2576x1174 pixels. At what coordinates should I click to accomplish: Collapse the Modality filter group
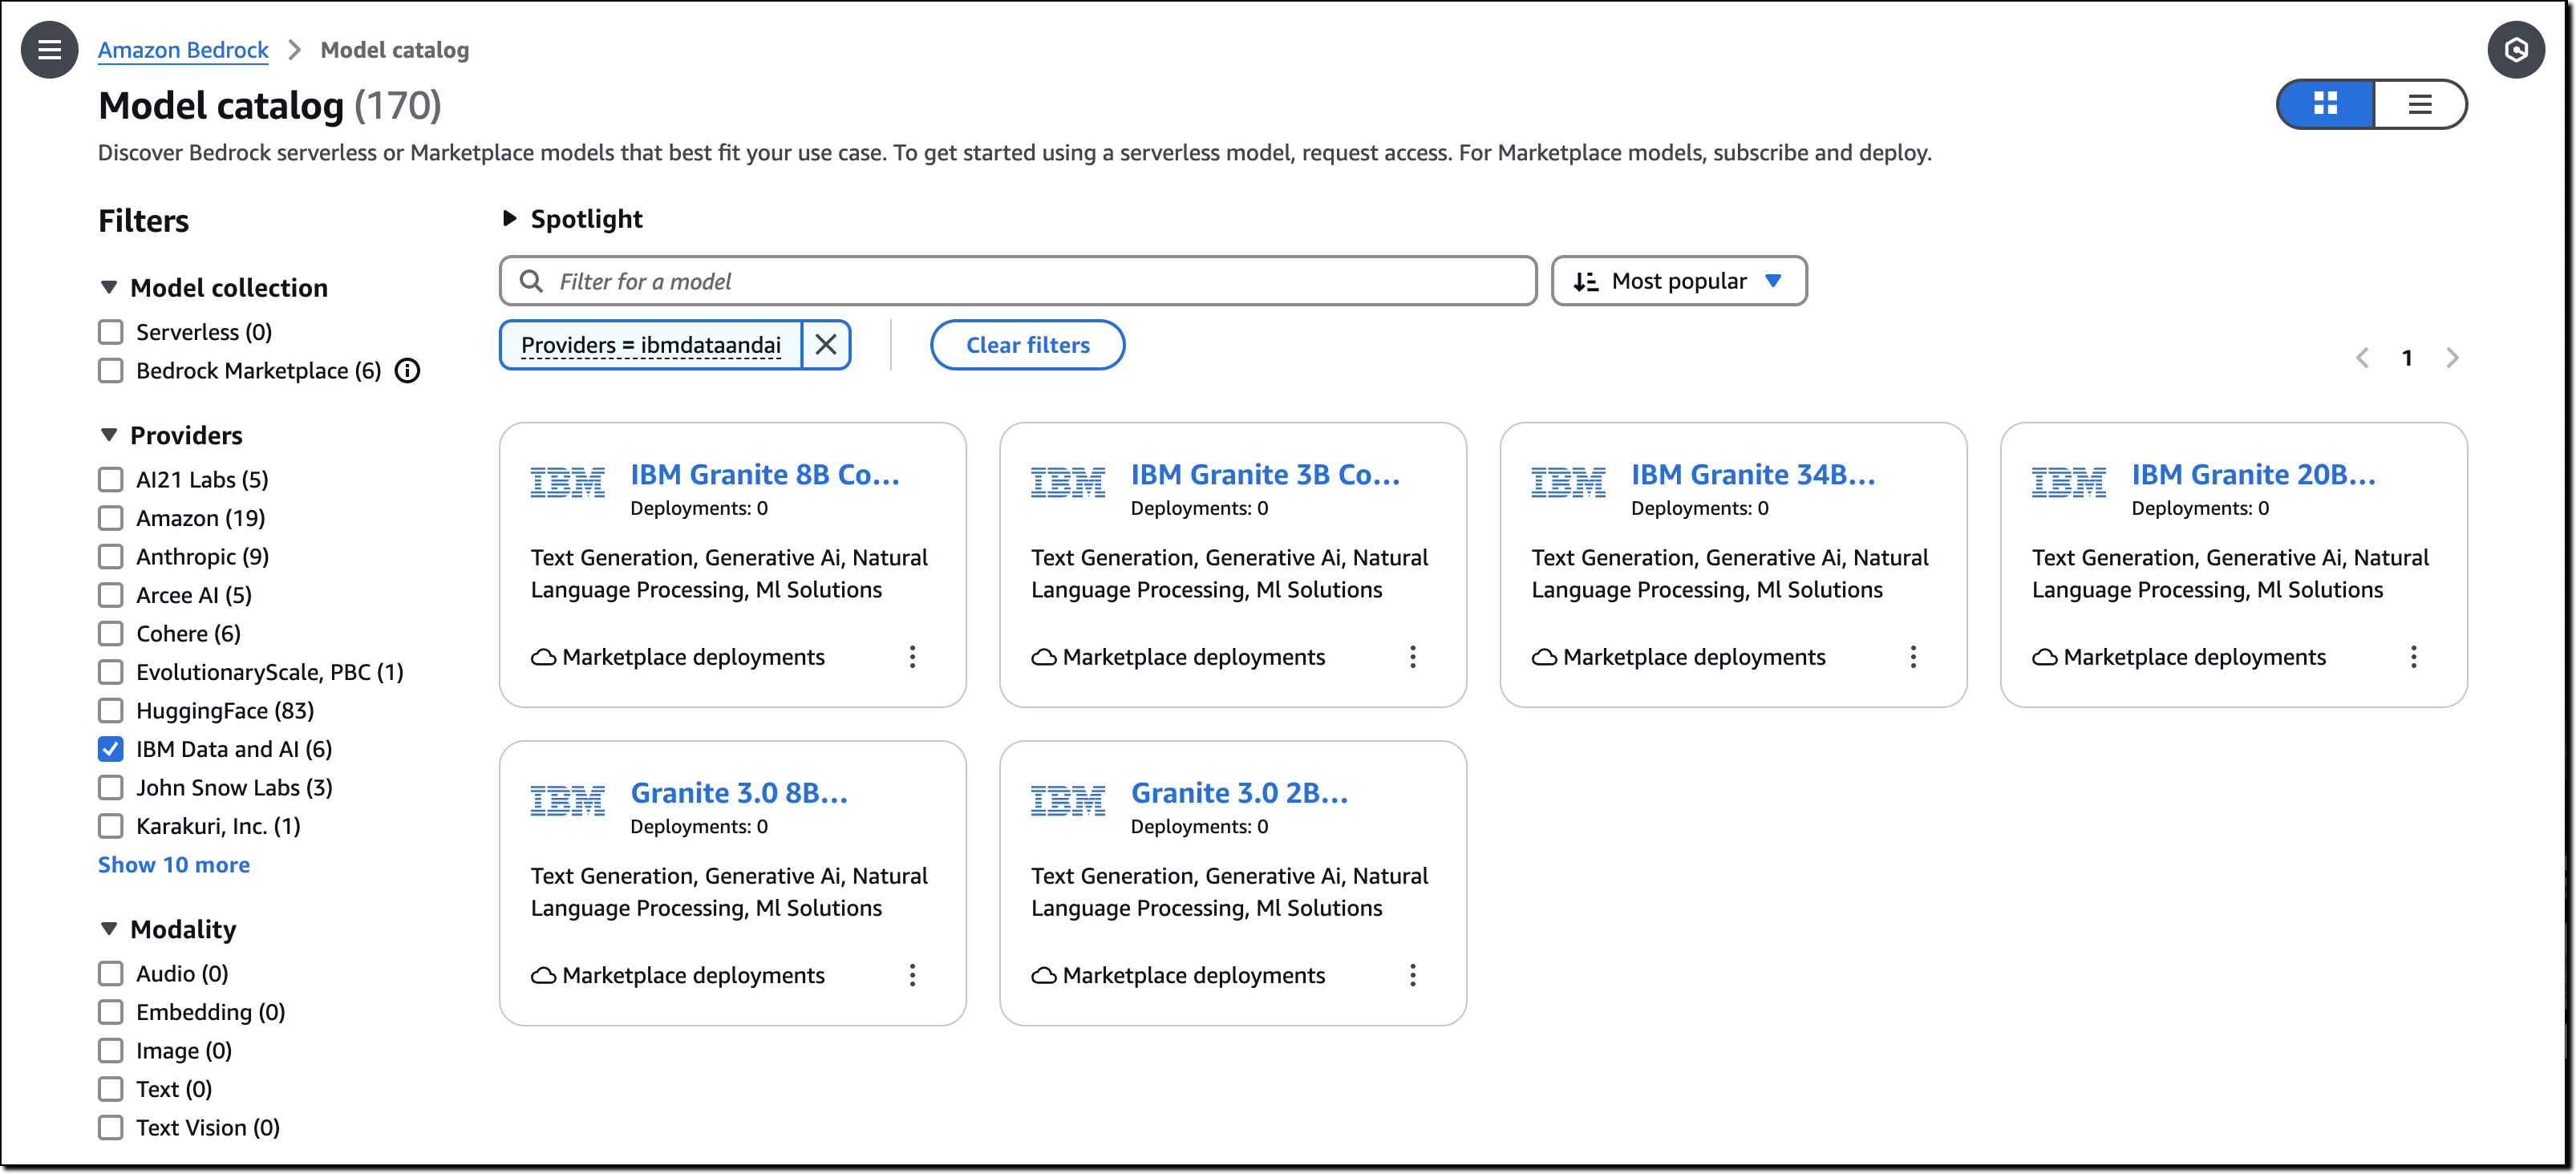(109, 929)
